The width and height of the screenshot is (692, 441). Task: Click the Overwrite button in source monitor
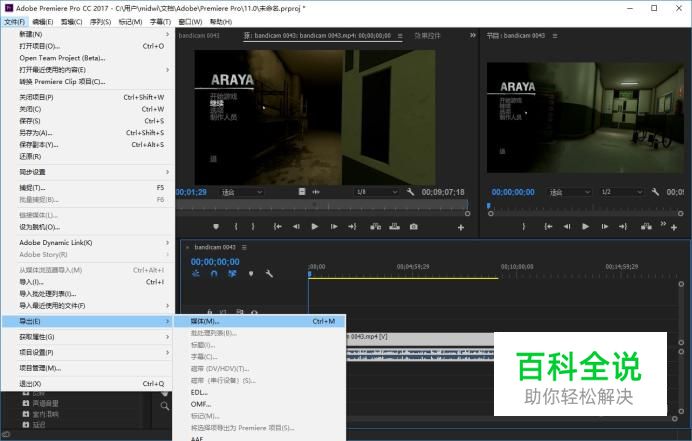pyautogui.click(x=395, y=227)
